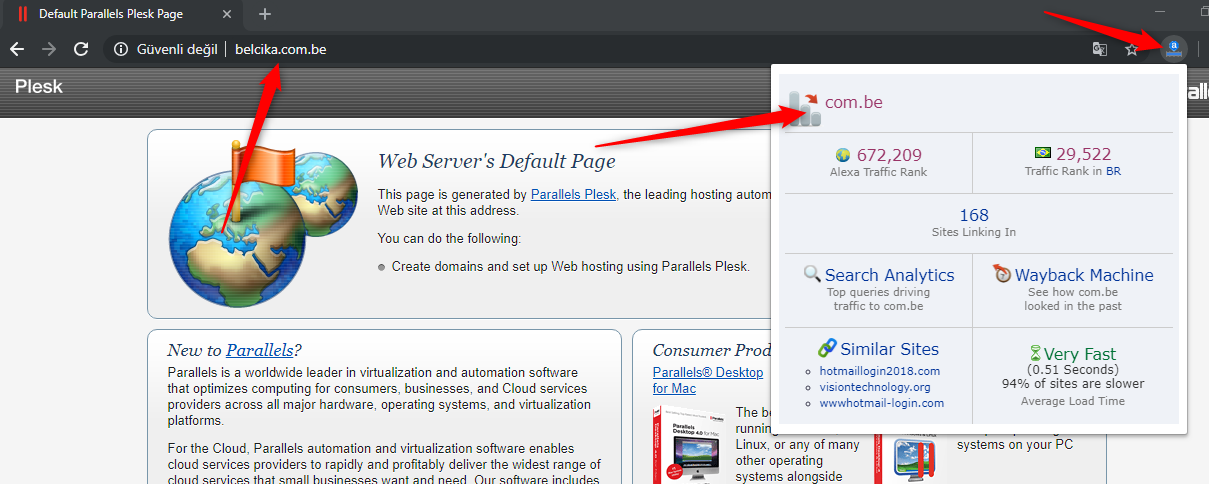Image resolution: width=1209 pixels, height=484 pixels.
Task: Click 'Top queries driving traffic' description
Action: click(878, 299)
